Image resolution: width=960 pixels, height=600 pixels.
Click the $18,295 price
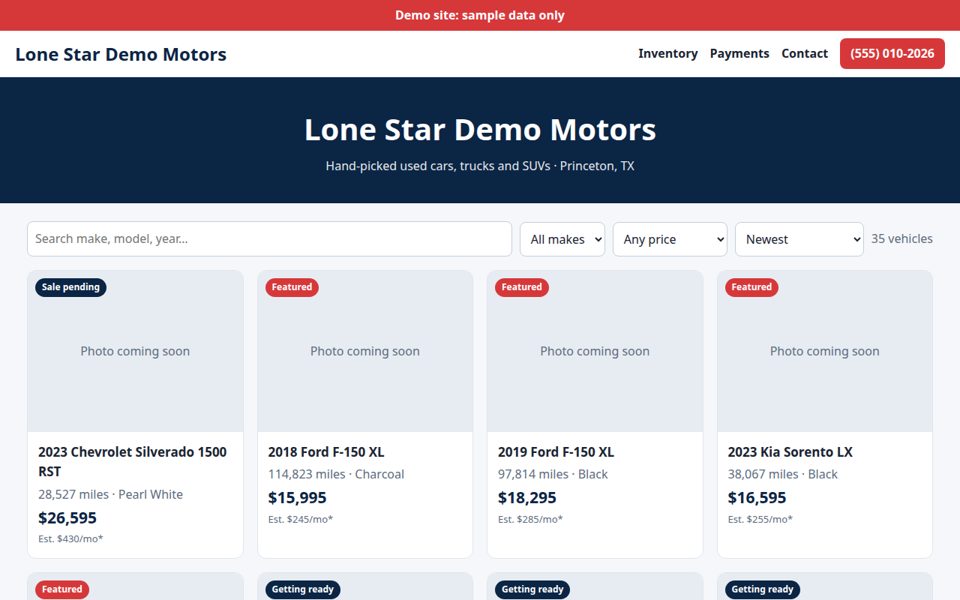(x=527, y=498)
